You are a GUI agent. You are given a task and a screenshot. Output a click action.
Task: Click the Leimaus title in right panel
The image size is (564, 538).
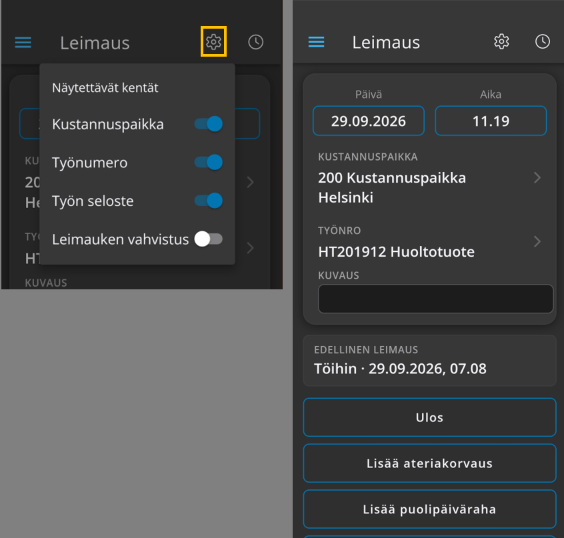pyautogui.click(x=386, y=42)
